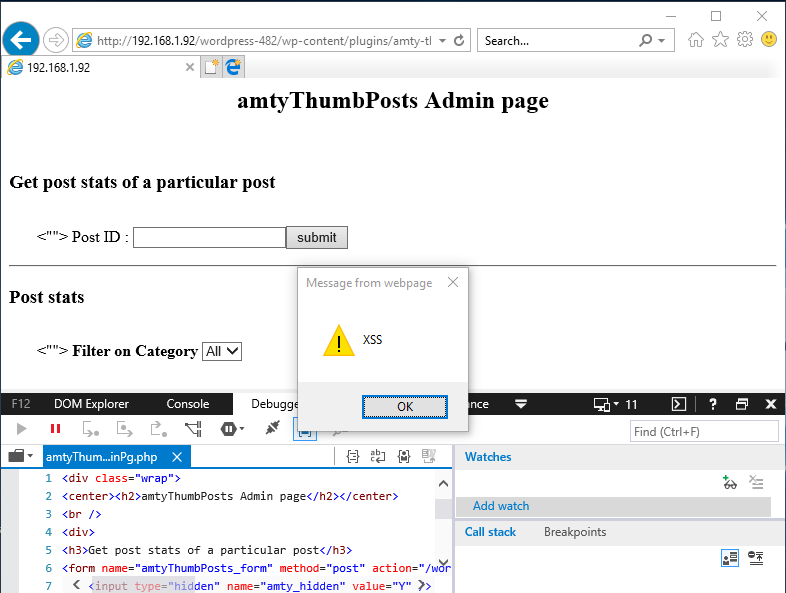
Task: Click the Step into debugger icon
Action: [x=91, y=429]
